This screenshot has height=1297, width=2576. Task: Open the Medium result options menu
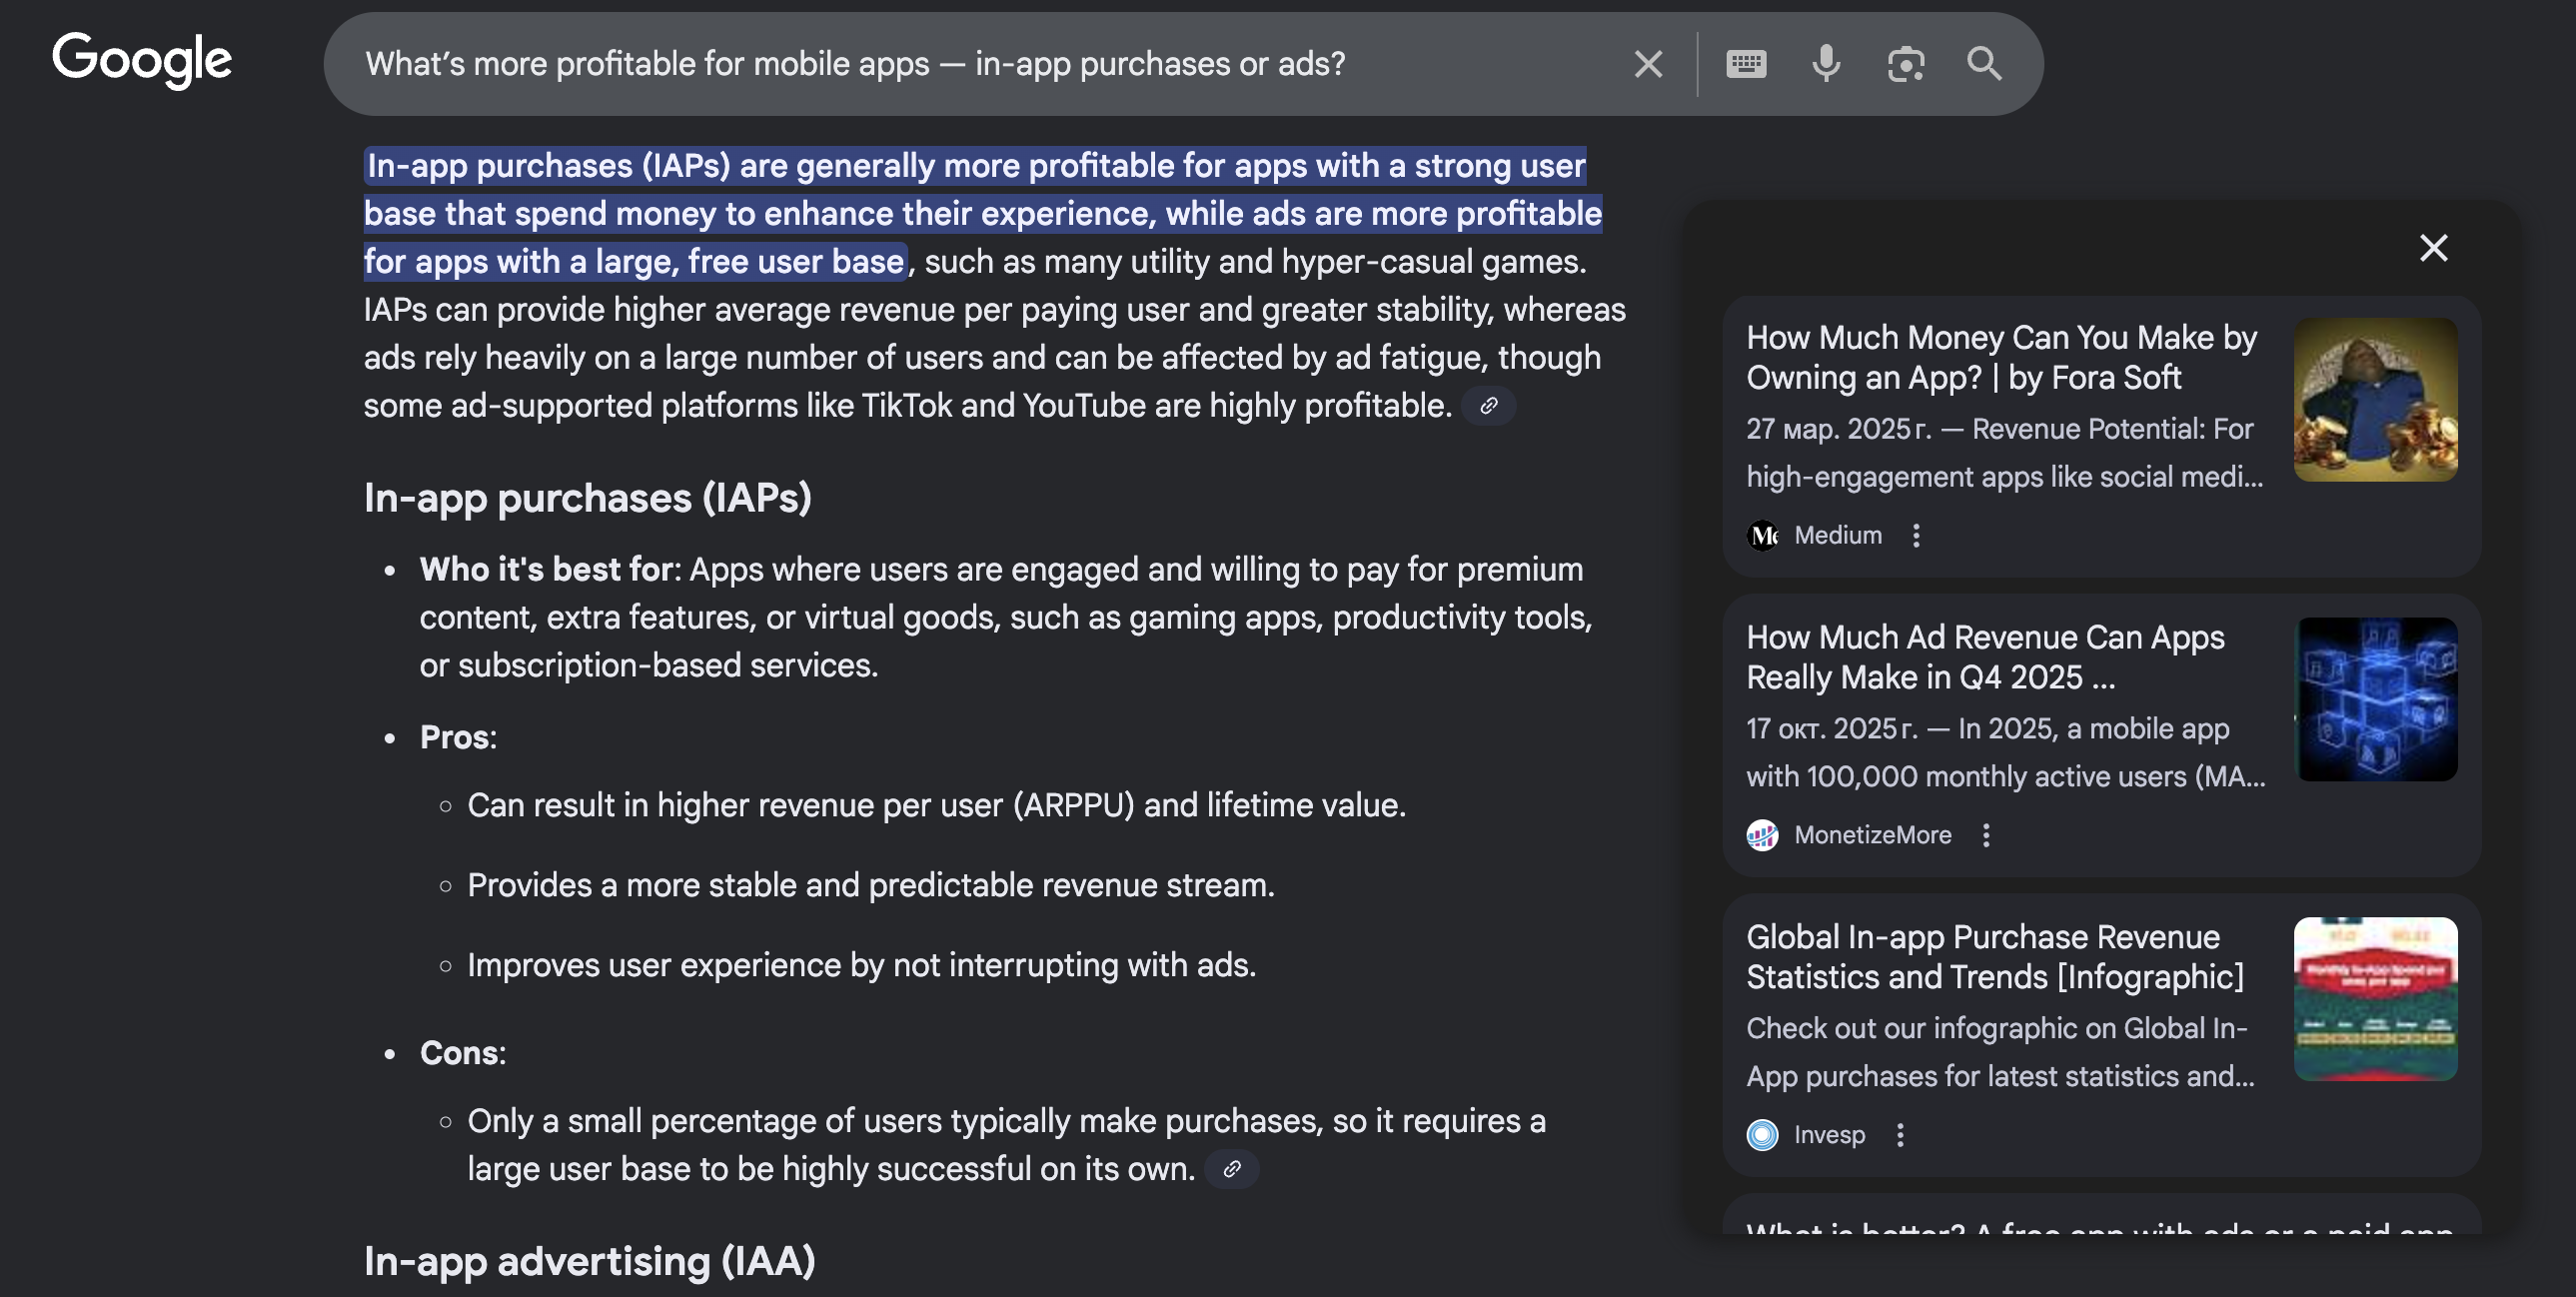[1916, 536]
